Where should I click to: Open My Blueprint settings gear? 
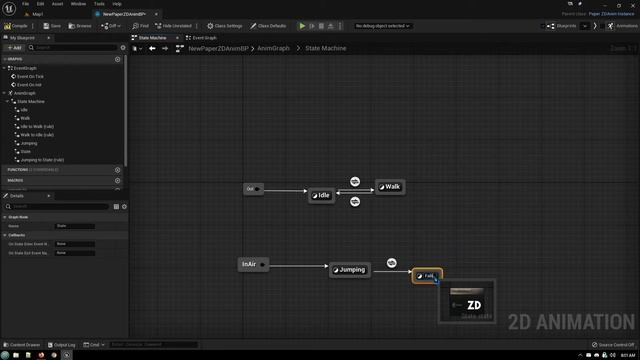click(123, 48)
